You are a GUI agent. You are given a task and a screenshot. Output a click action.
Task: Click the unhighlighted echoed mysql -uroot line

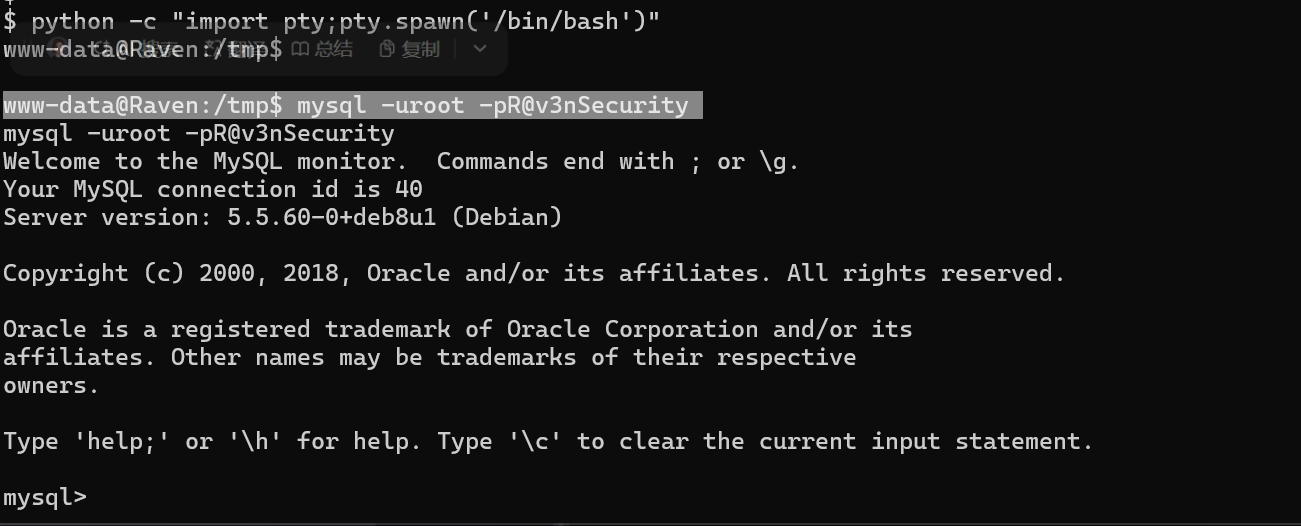click(198, 133)
